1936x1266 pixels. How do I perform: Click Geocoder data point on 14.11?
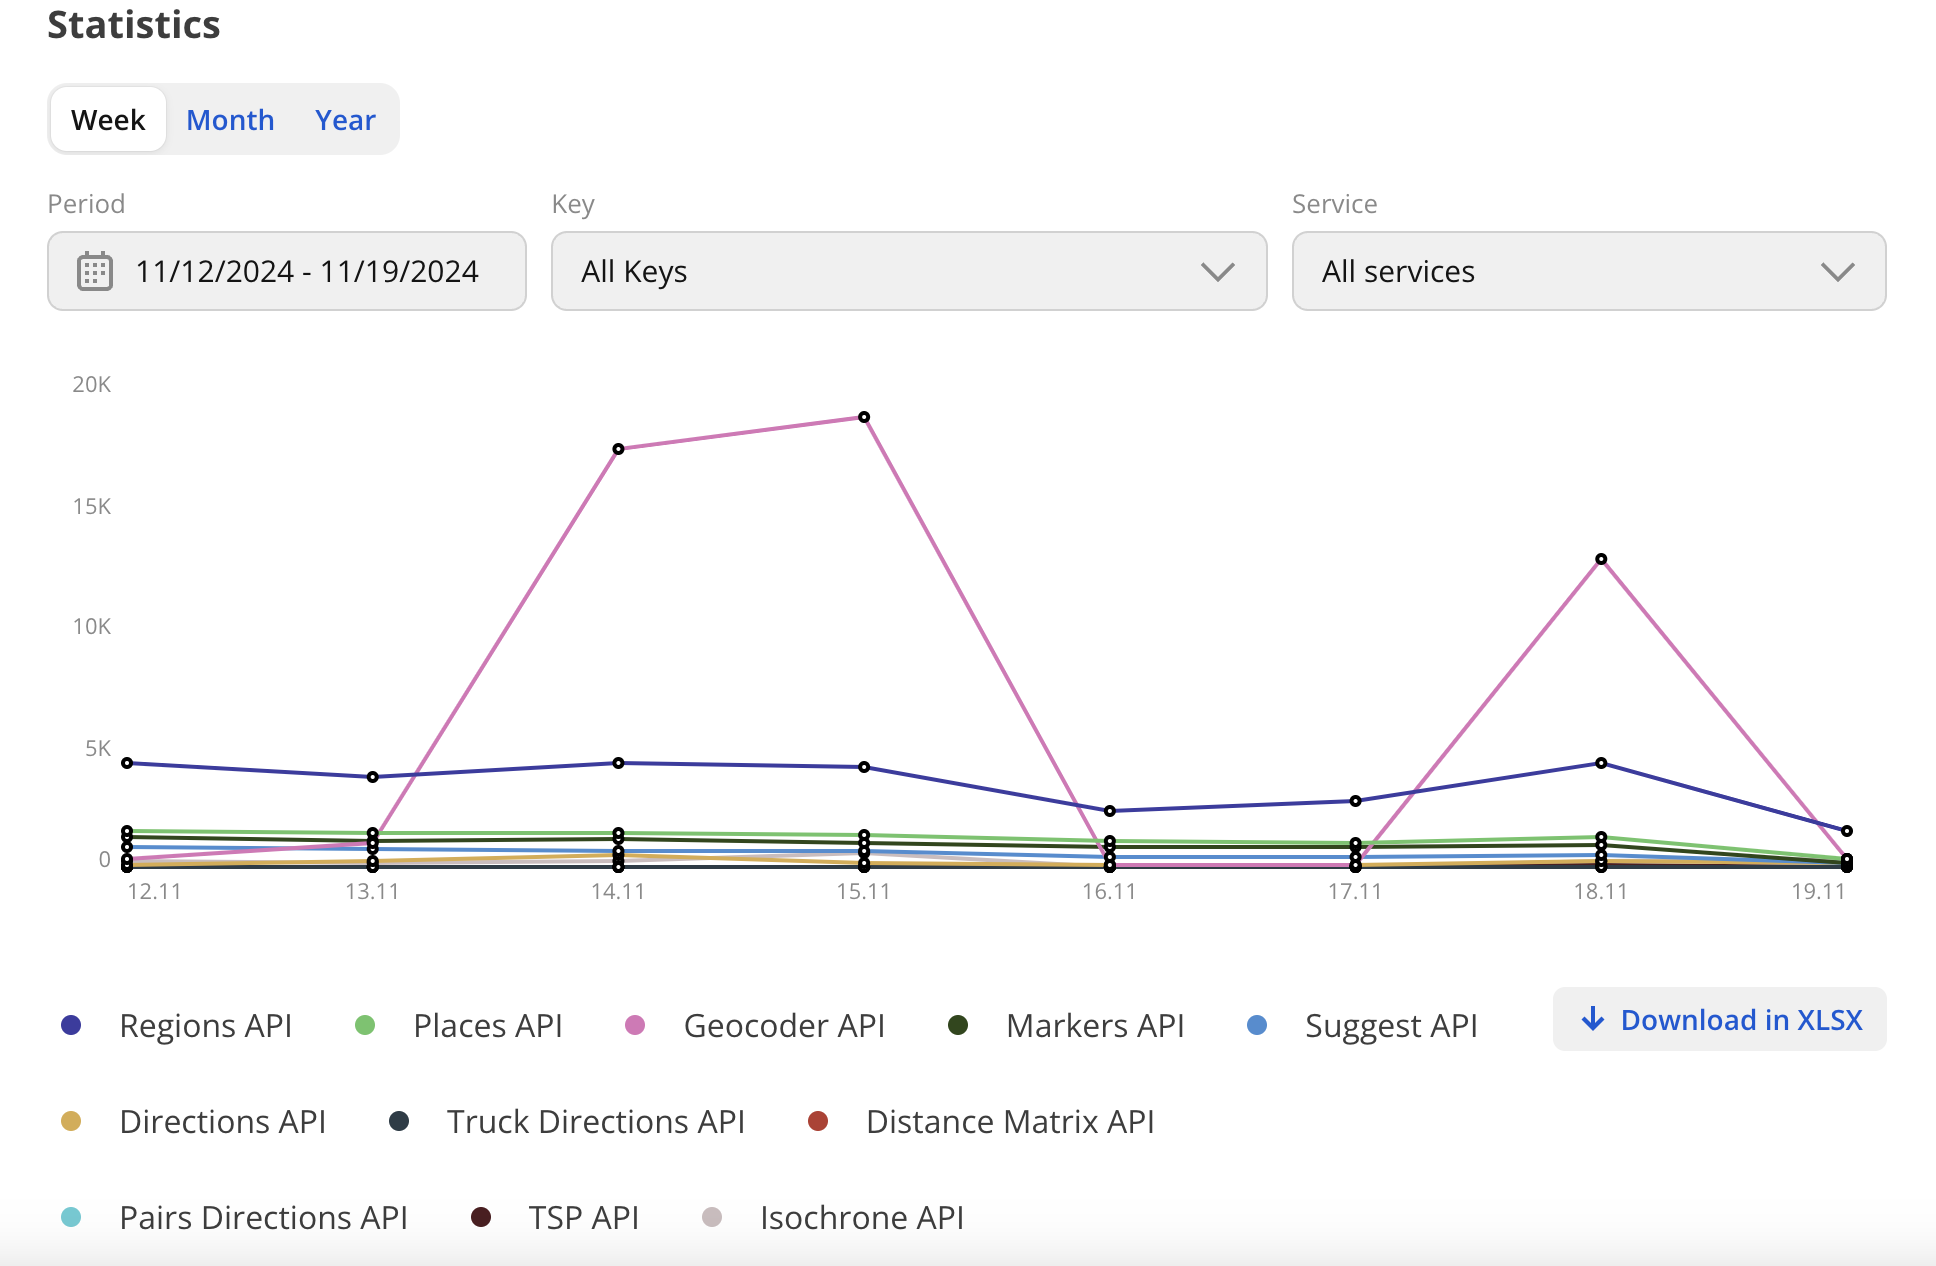(x=618, y=449)
